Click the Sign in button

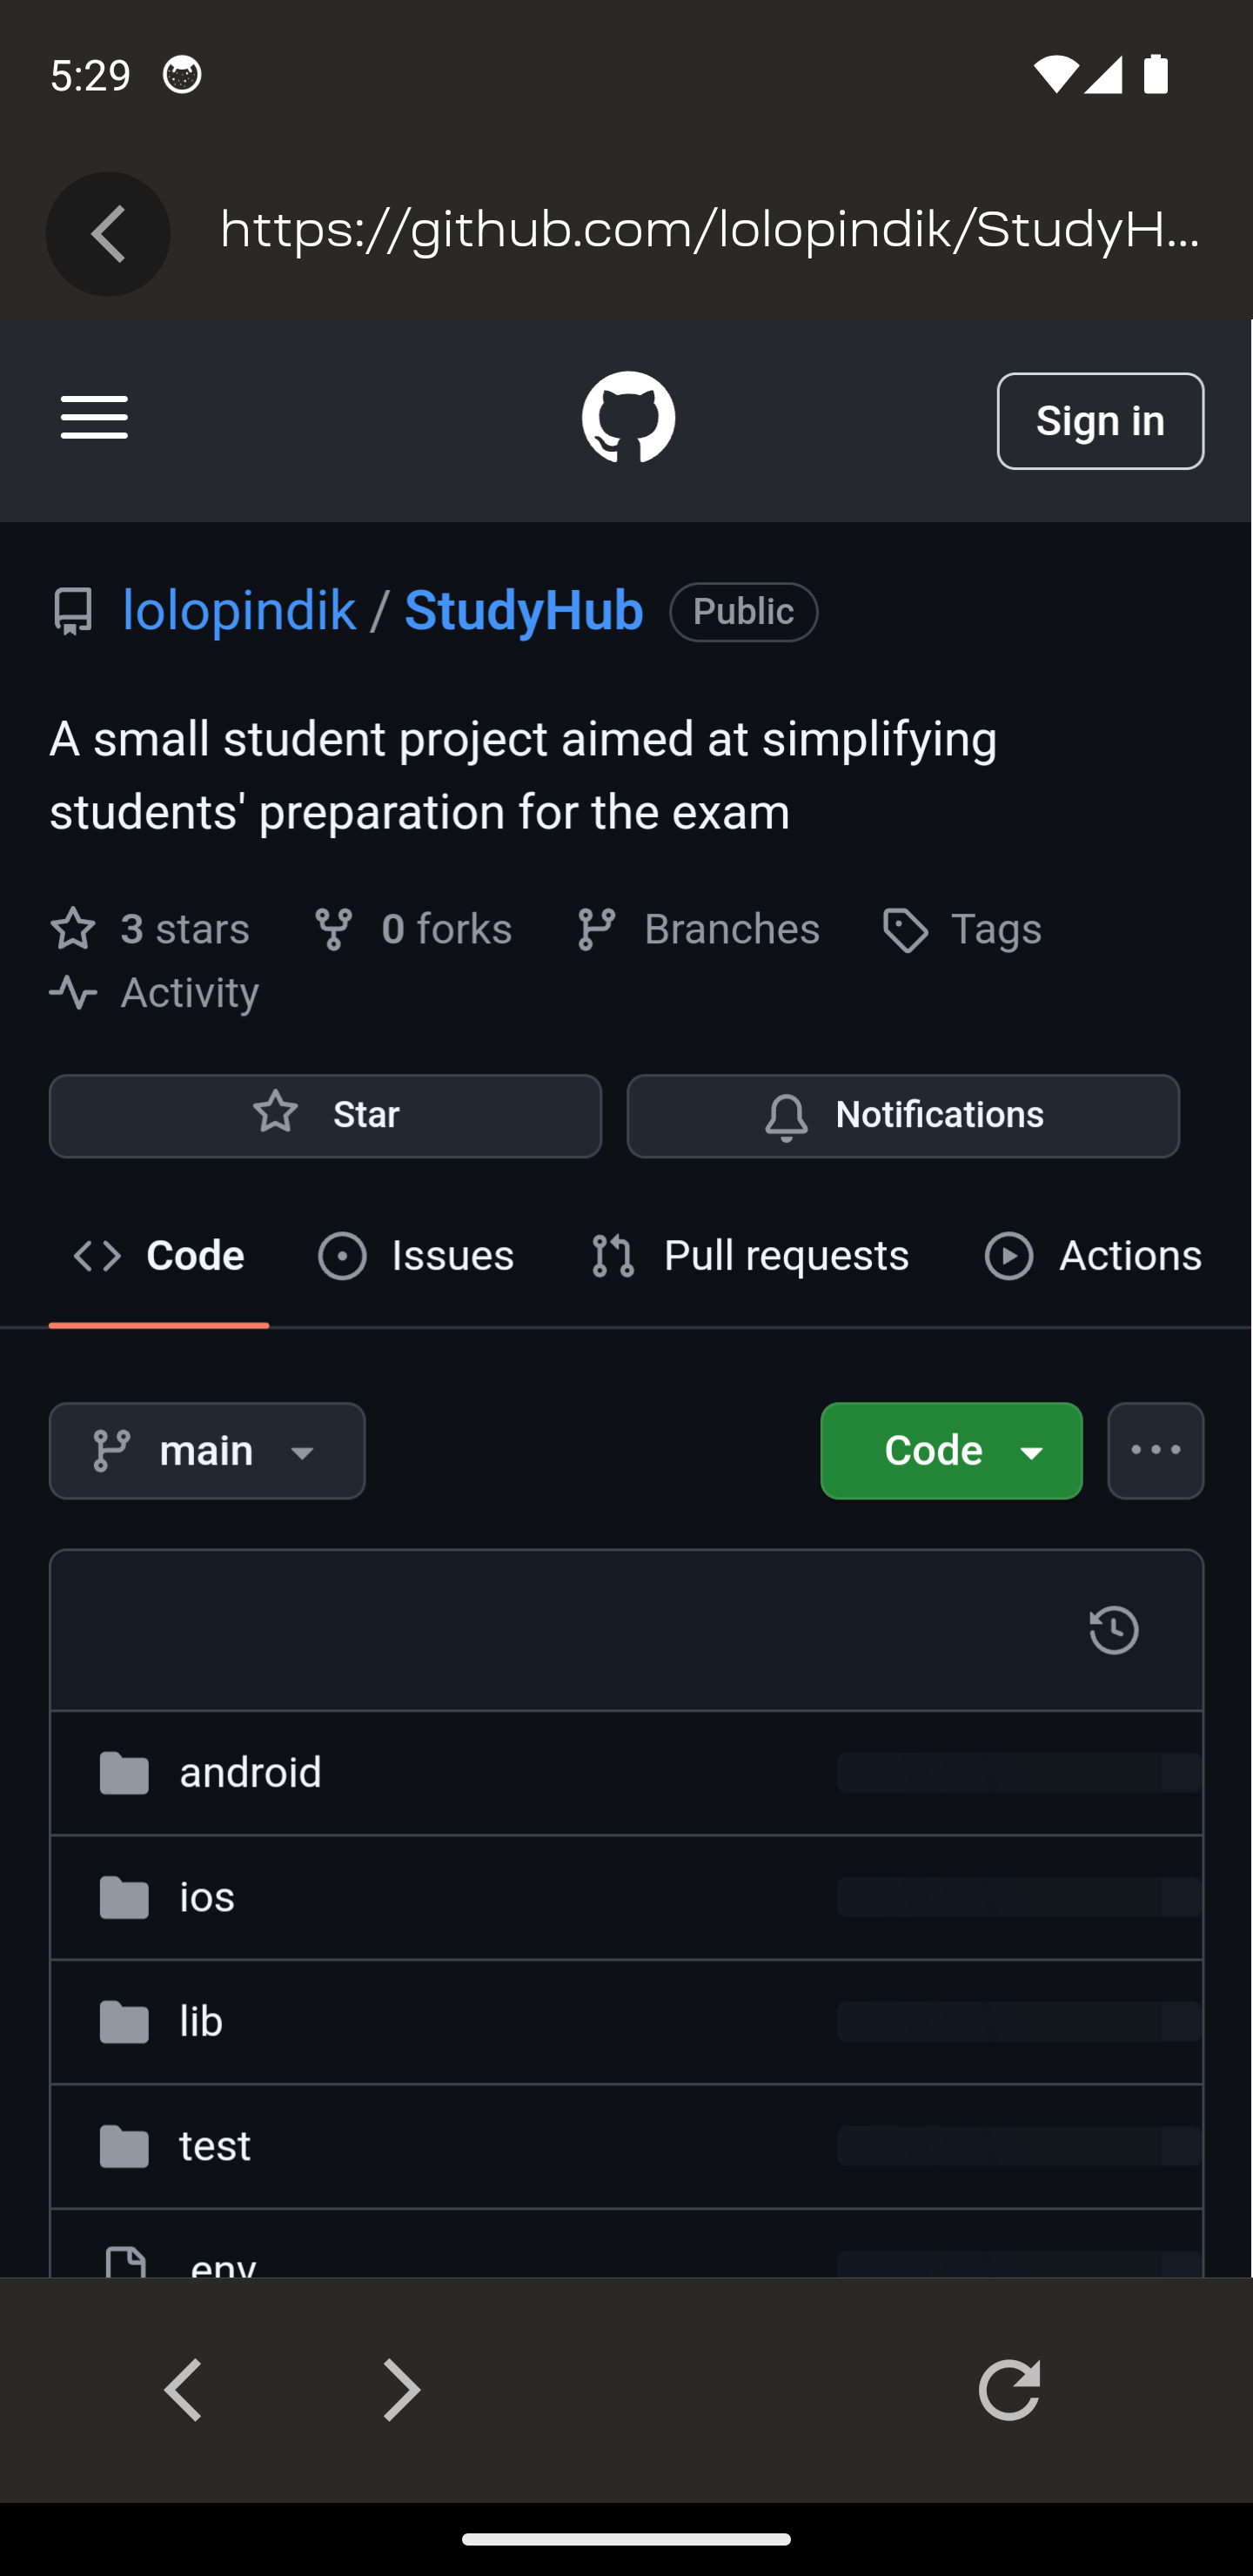pos(1100,421)
